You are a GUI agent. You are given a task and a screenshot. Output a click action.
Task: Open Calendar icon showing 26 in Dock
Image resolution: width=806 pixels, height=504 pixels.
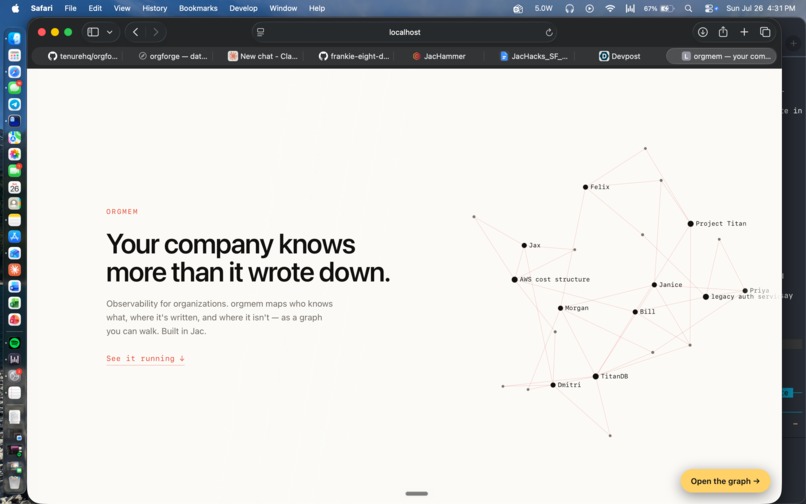click(x=14, y=187)
